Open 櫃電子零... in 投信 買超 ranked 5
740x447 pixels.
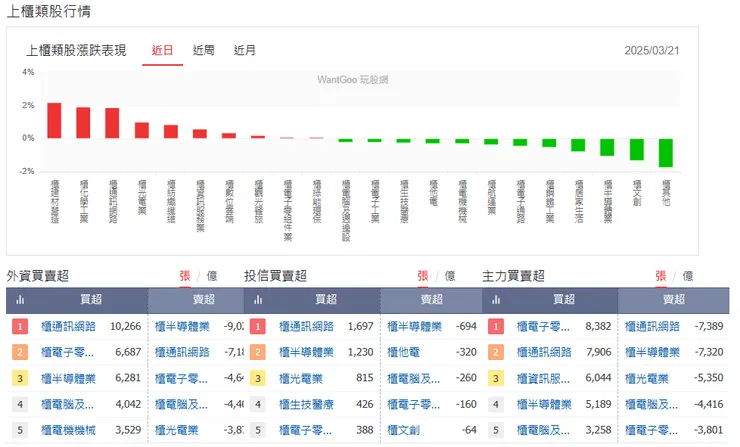tap(305, 430)
